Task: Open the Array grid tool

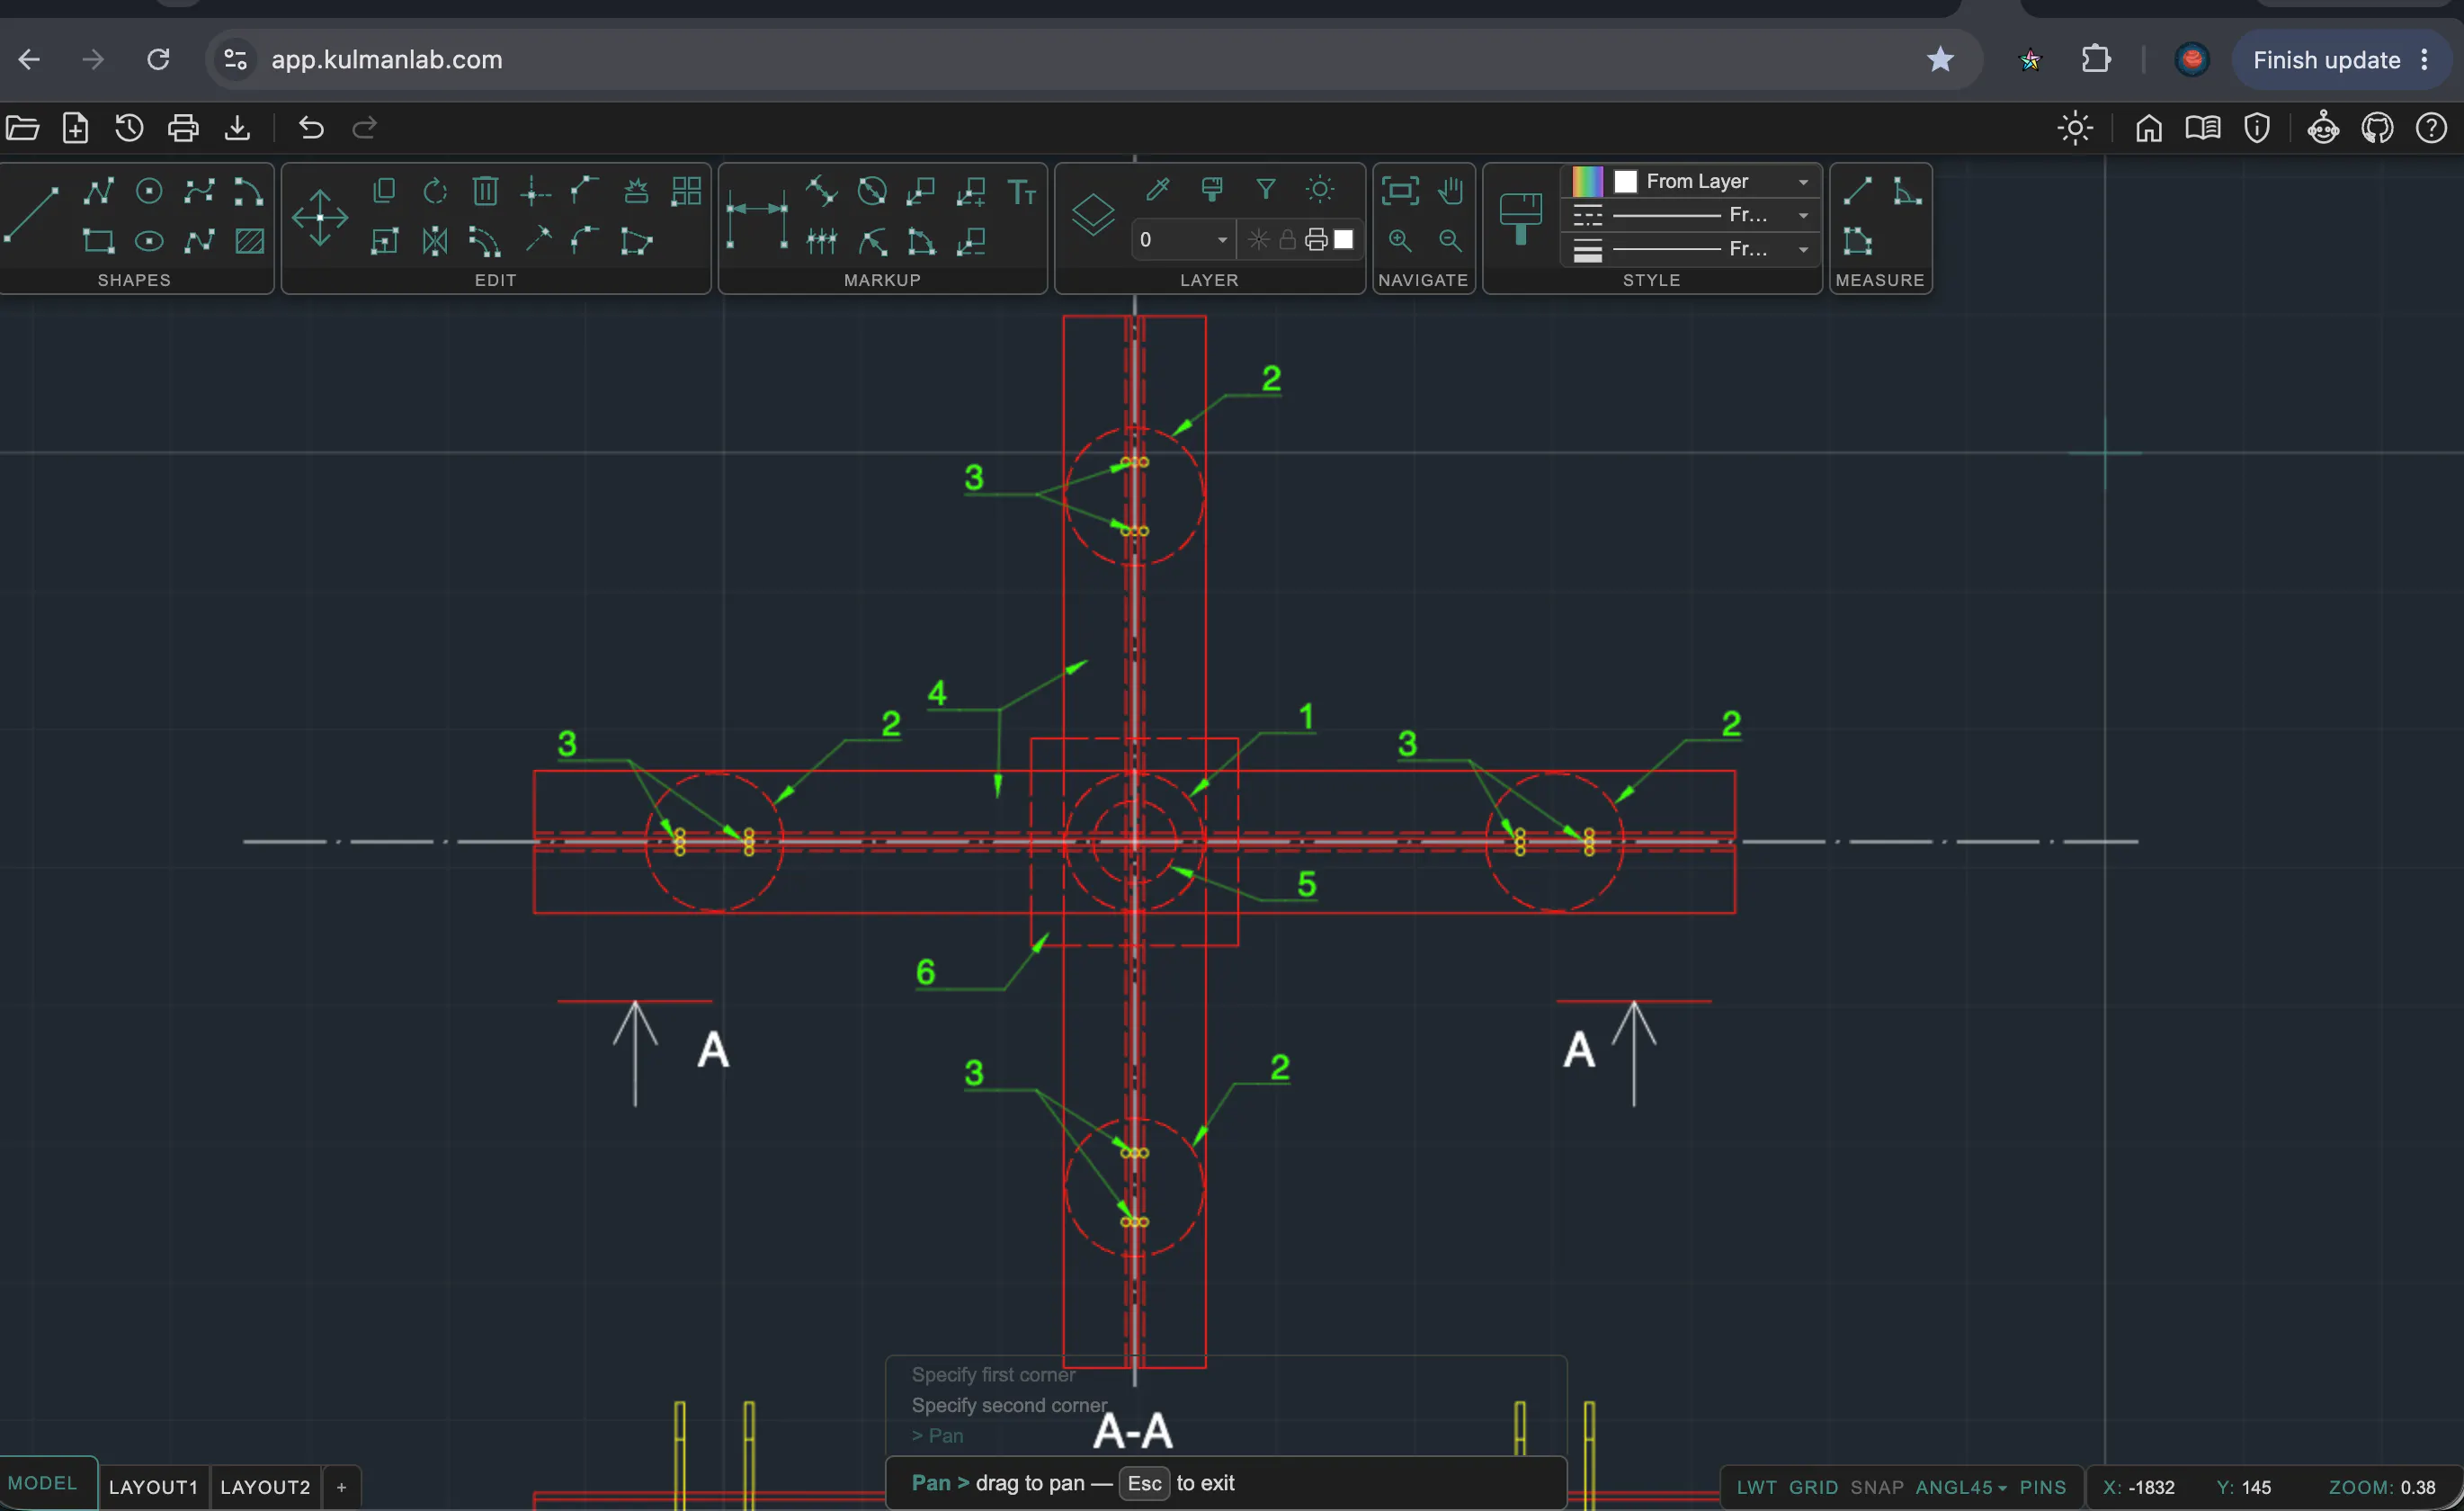Action: [x=687, y=190]
